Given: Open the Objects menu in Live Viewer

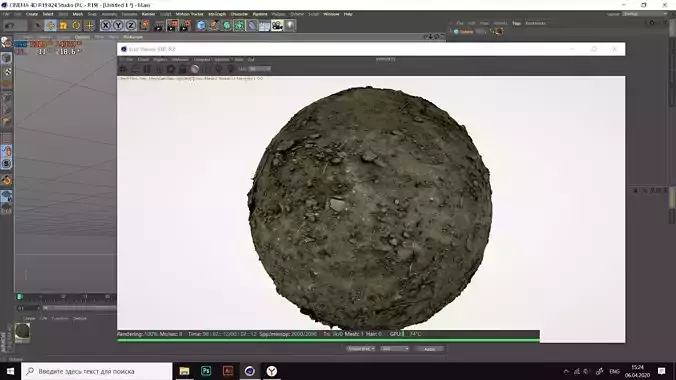Looking at the screenshot, I should coord(160,60).
